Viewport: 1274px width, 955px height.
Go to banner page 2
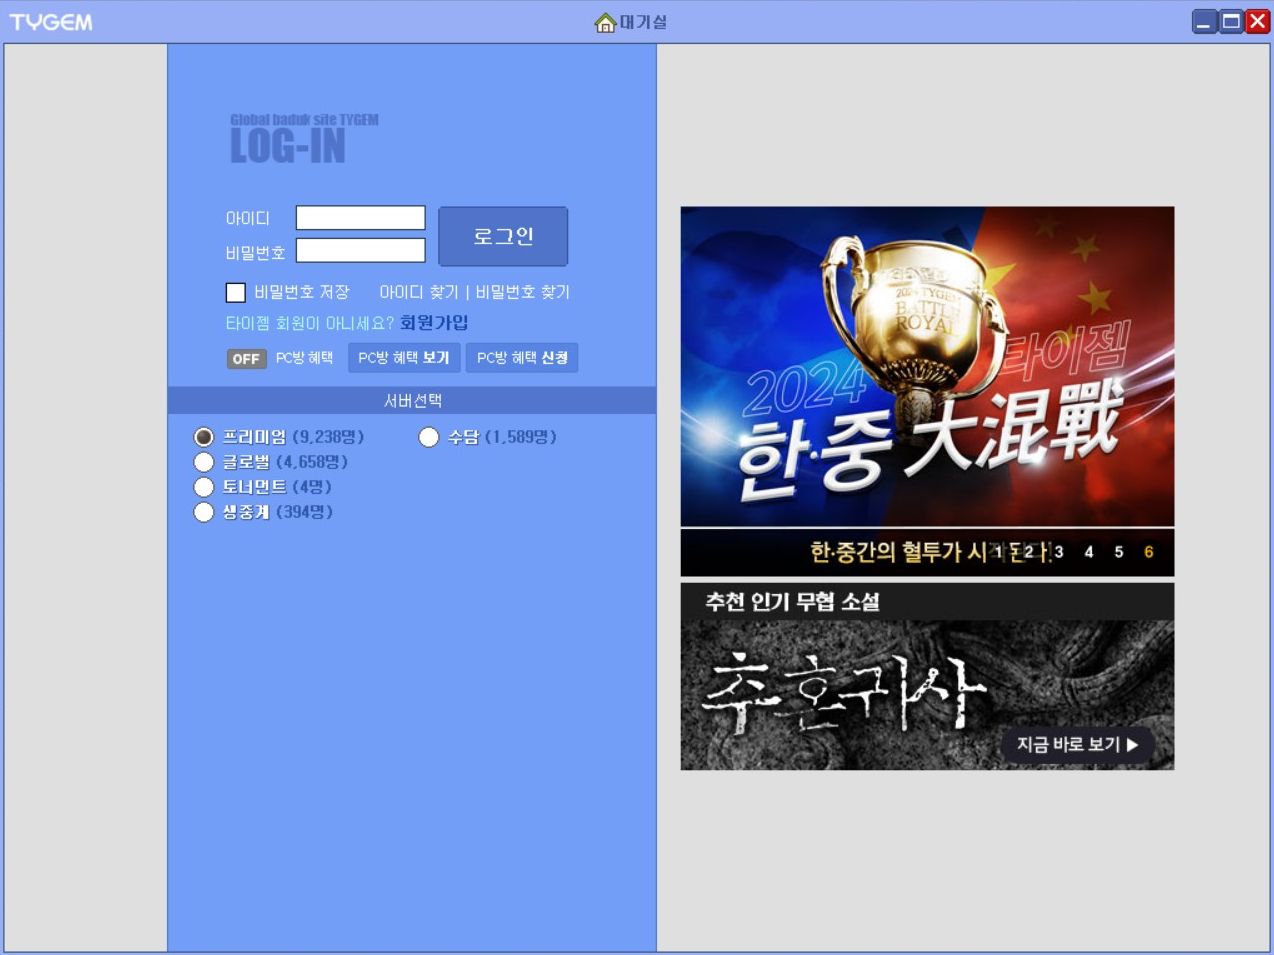click(x=1028, y=552)
